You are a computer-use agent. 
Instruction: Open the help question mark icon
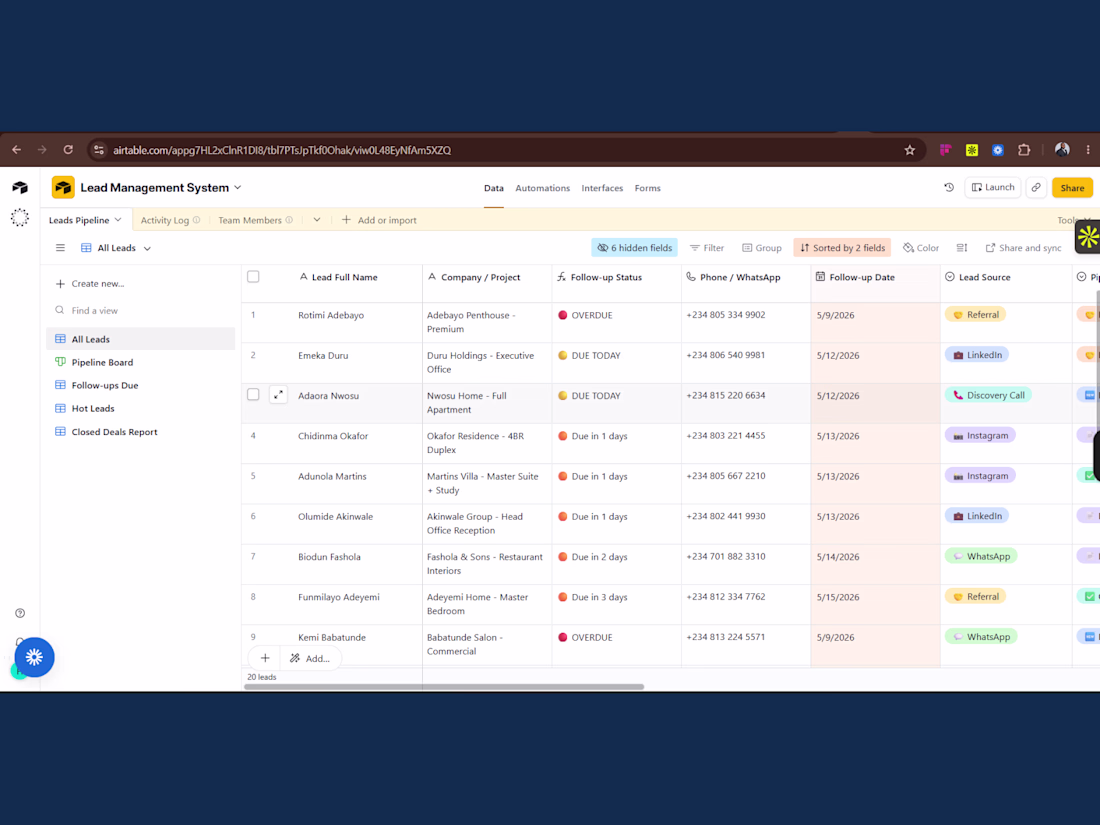(20, 613)
